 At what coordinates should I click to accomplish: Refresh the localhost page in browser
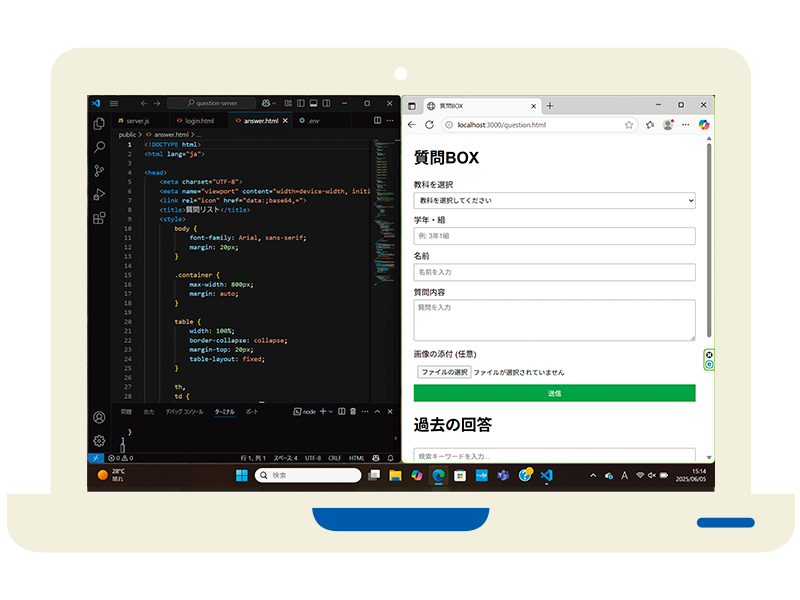tap(430, 125)
